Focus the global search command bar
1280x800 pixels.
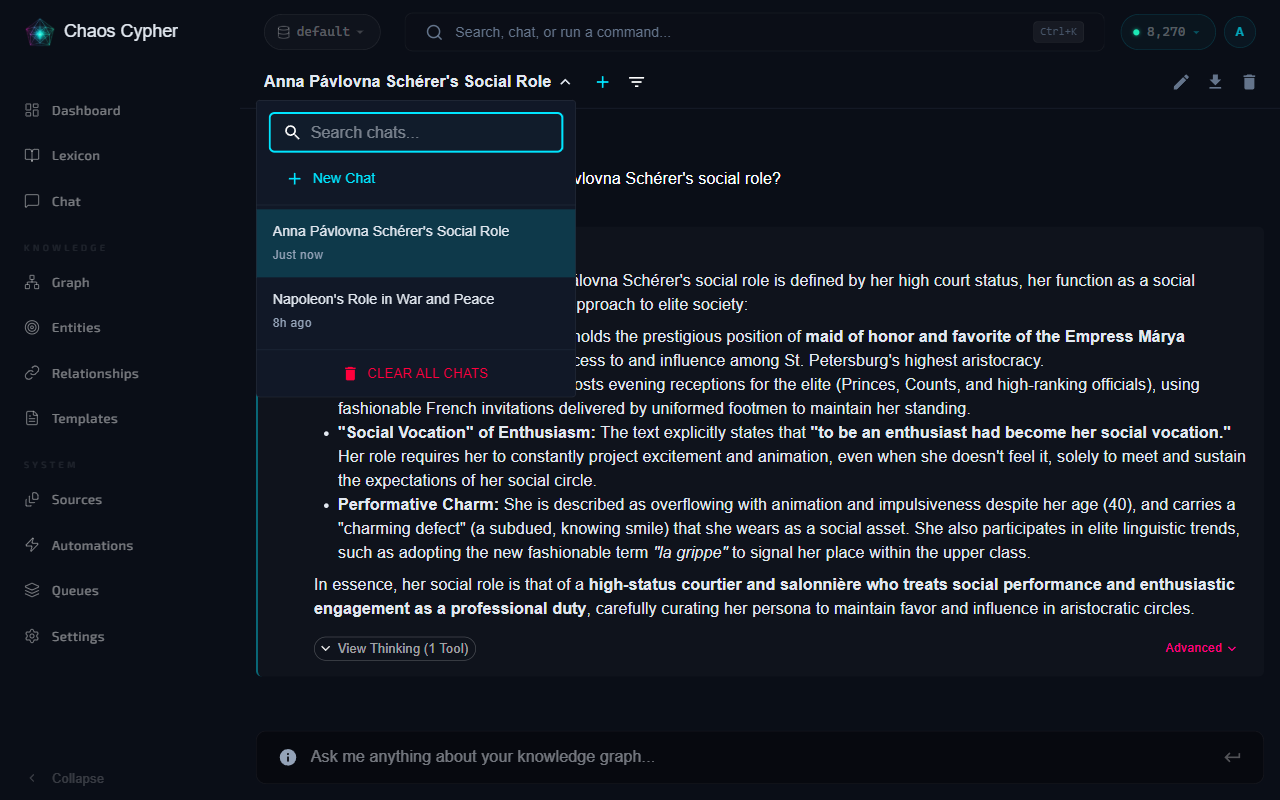(x=755, y=32)
